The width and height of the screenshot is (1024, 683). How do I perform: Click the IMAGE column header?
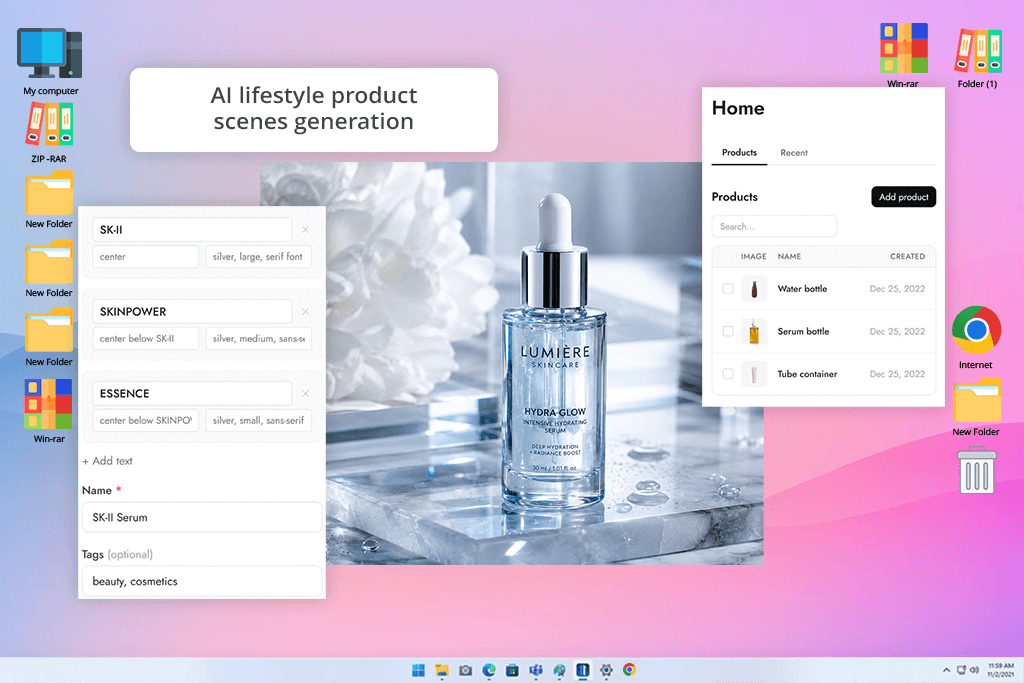(754, 257)
